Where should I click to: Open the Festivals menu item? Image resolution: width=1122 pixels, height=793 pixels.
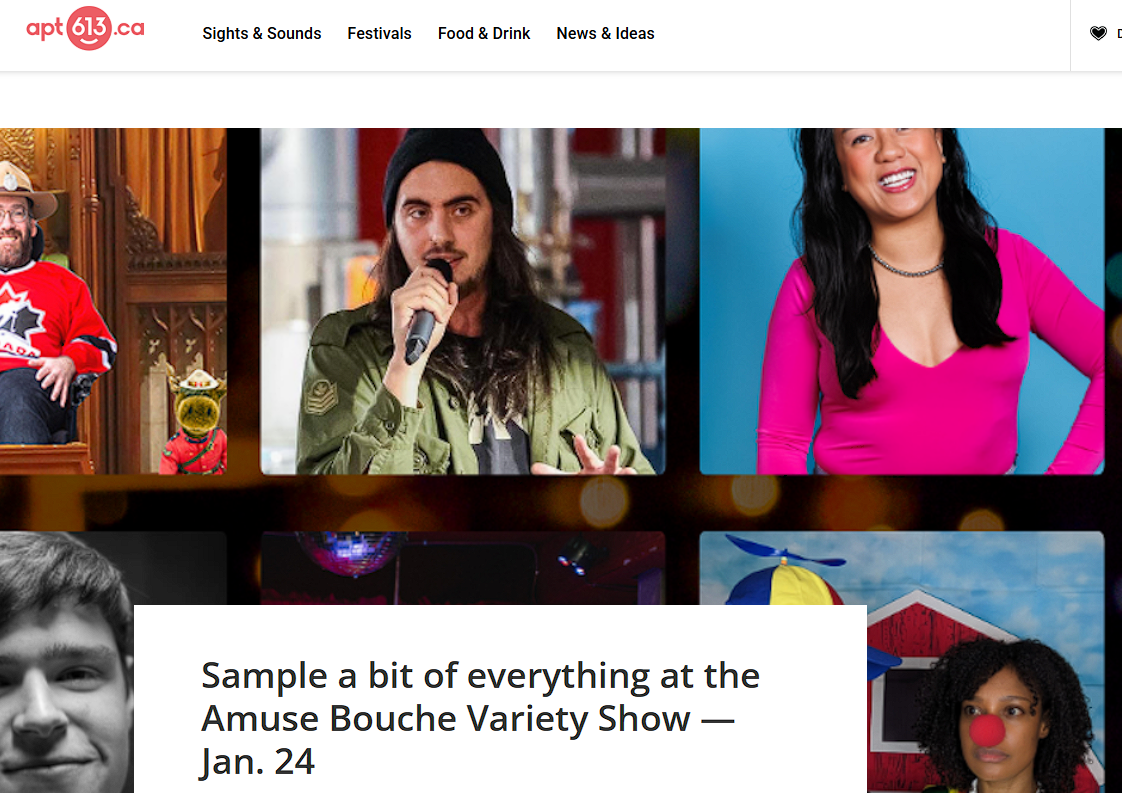point(379,34)
